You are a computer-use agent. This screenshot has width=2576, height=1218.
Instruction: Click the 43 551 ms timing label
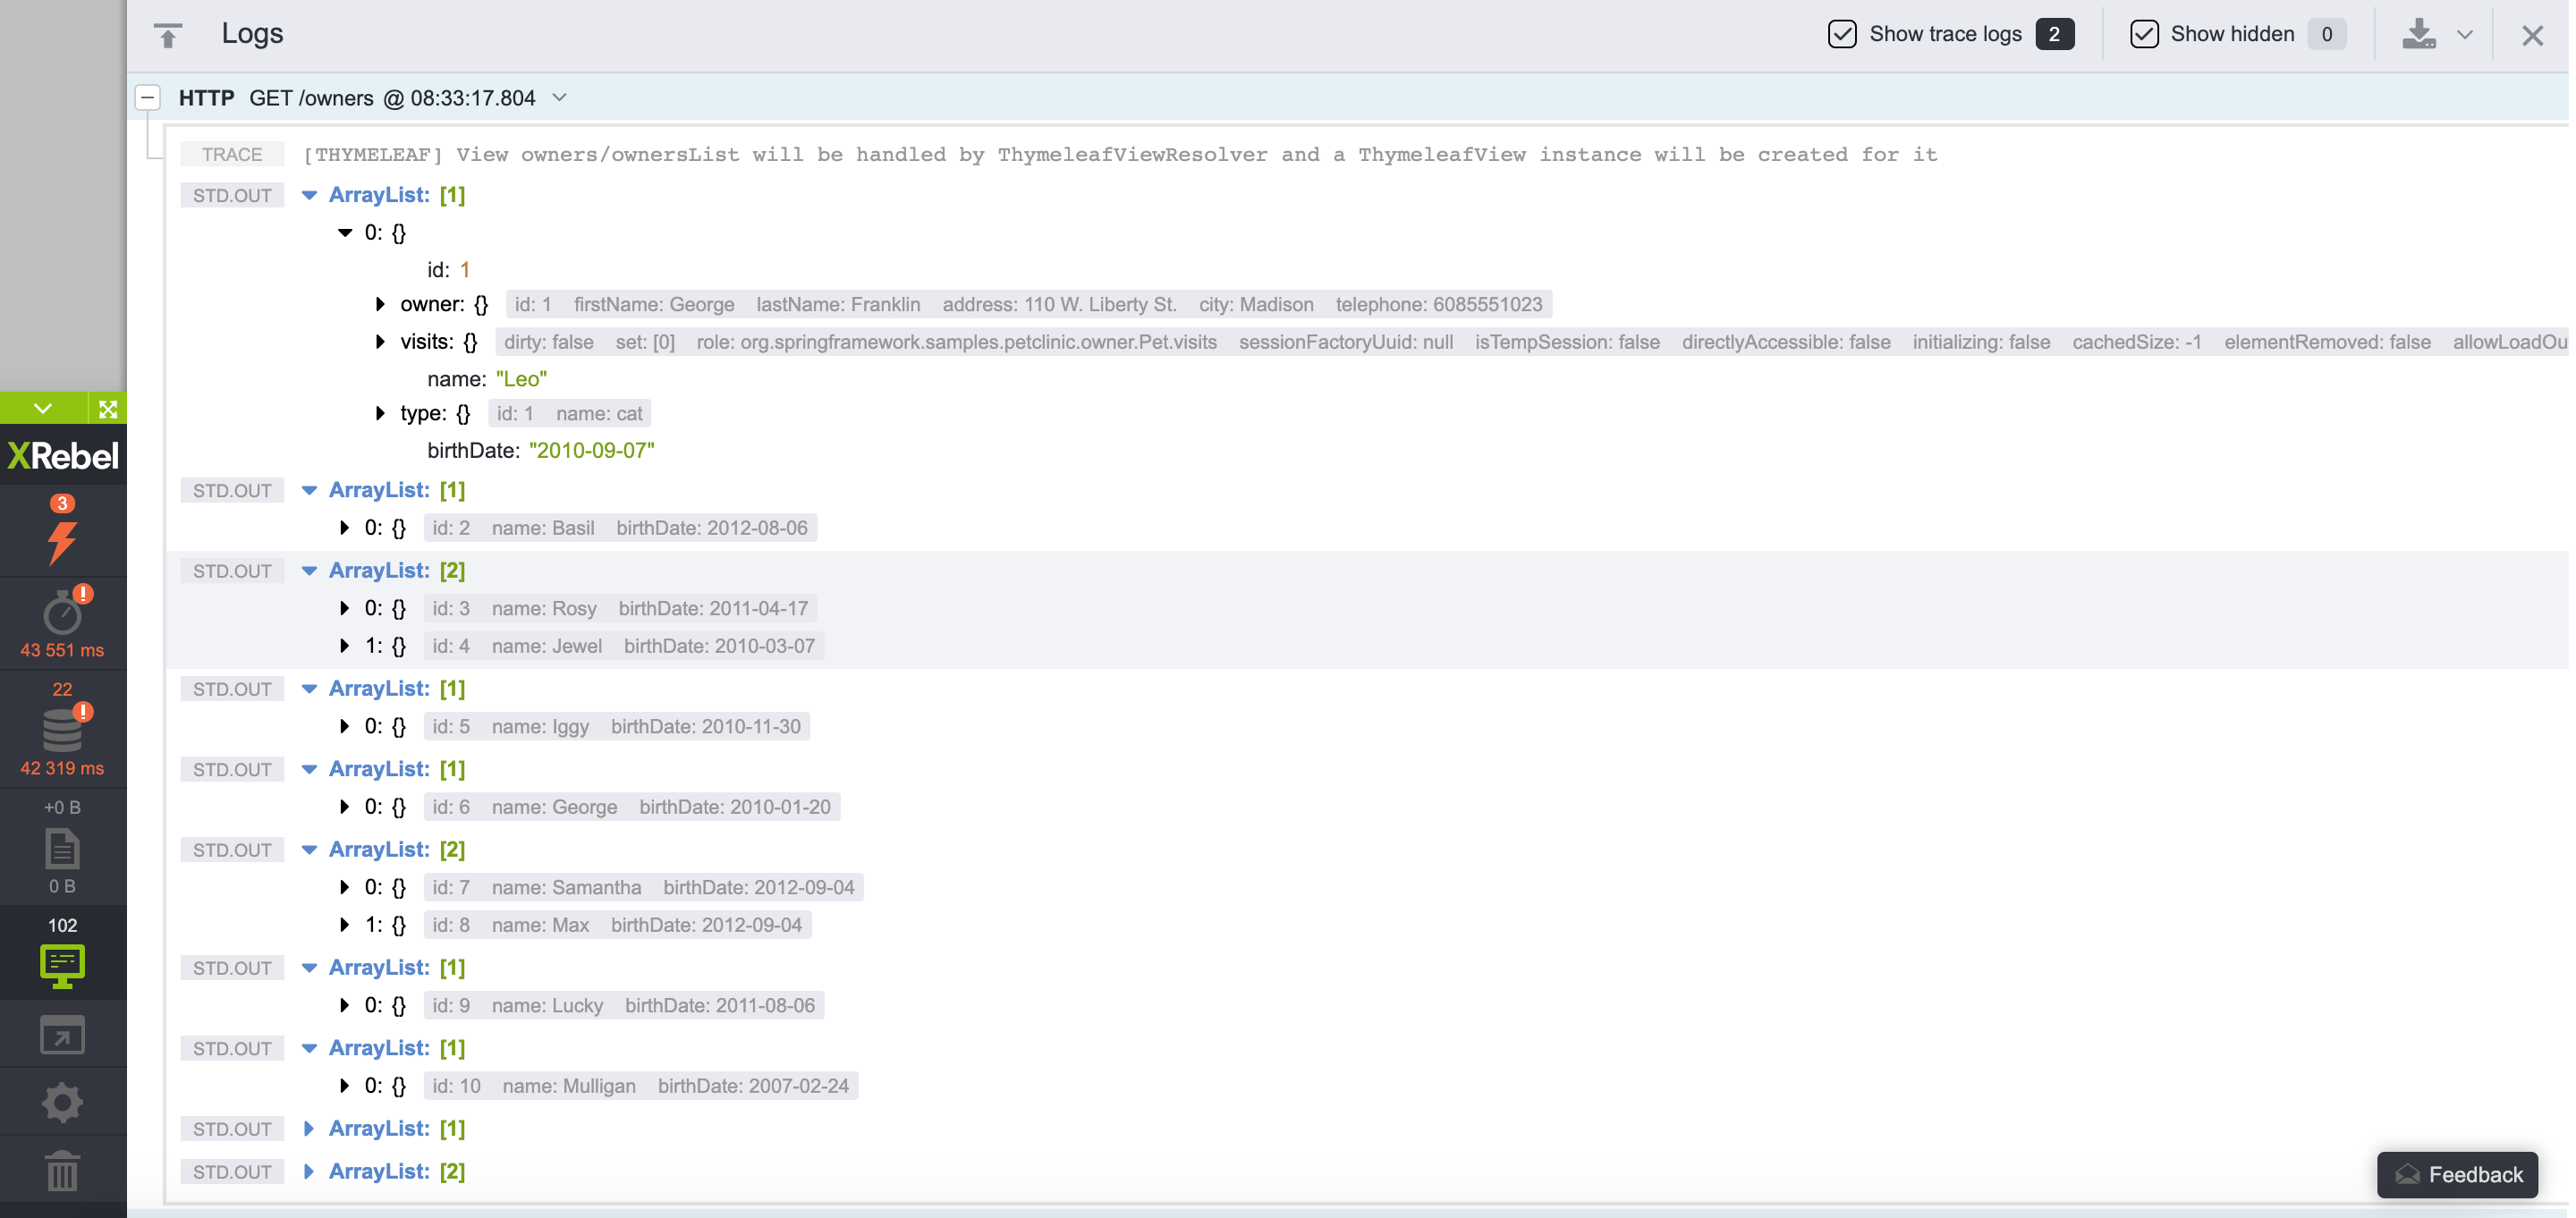[62, 650]
